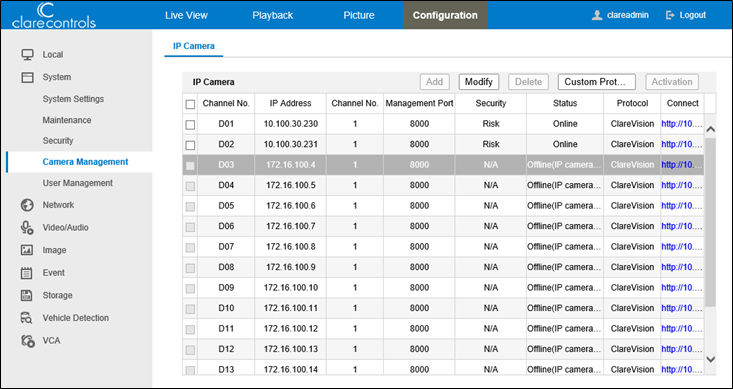Open User Management in sidebar
Screen dimensions: 733x389
click(78, 183)
